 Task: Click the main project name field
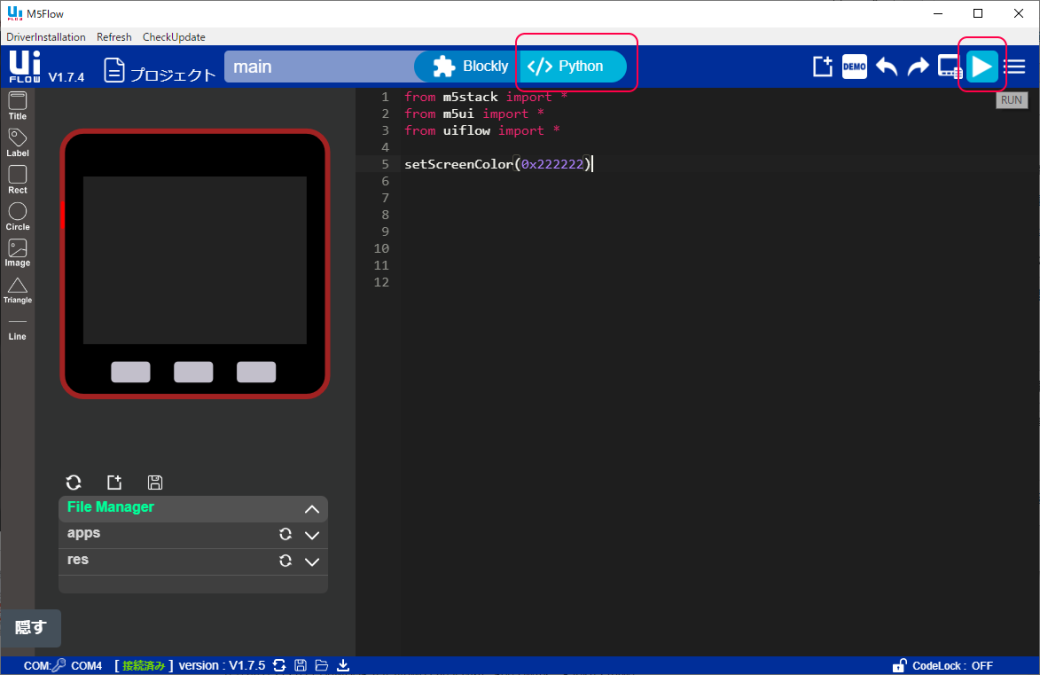point(320,66)
